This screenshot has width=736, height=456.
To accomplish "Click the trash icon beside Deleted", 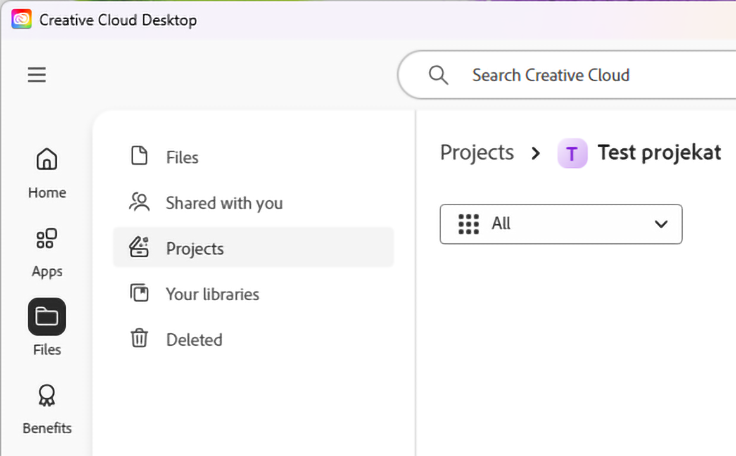I will pyautogui.click(x=139, y=339).
